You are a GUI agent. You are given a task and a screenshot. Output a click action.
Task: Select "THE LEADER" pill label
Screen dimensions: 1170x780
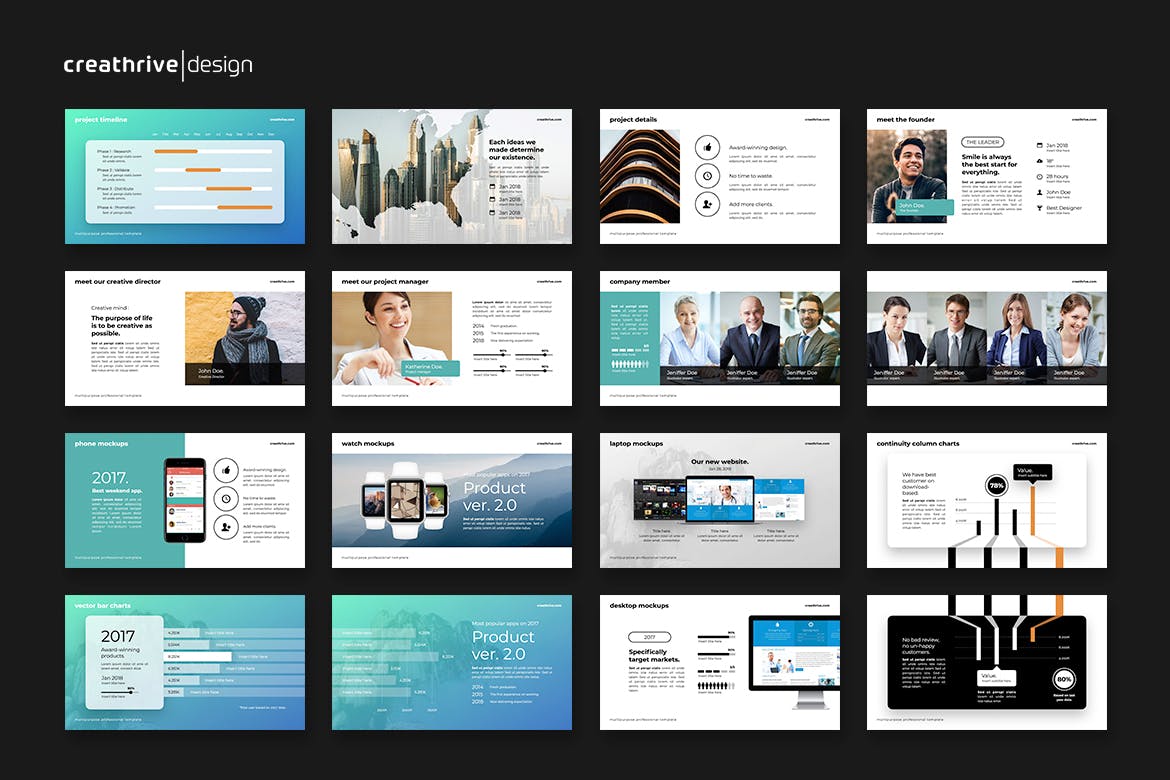click(x=982, y=142)
